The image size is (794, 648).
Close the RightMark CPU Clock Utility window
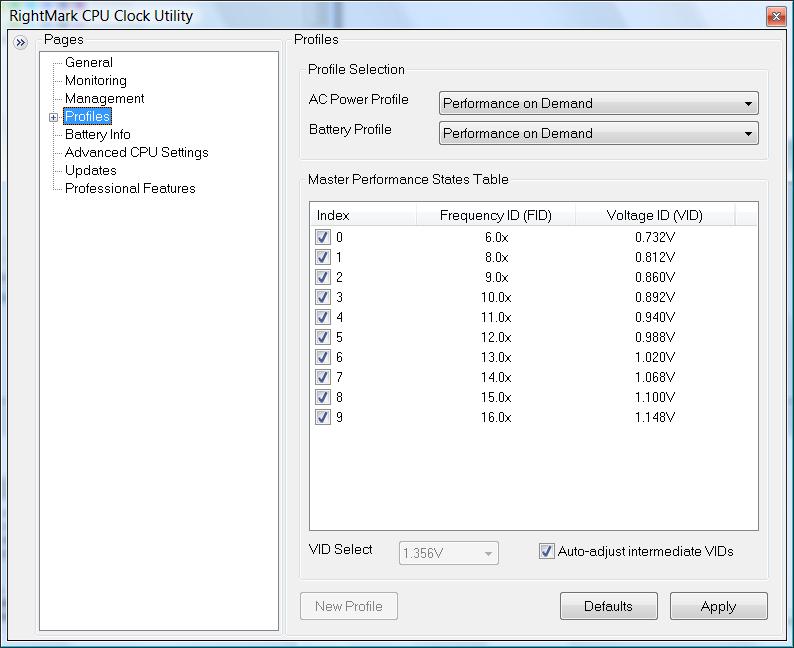[x=776, y=17]
